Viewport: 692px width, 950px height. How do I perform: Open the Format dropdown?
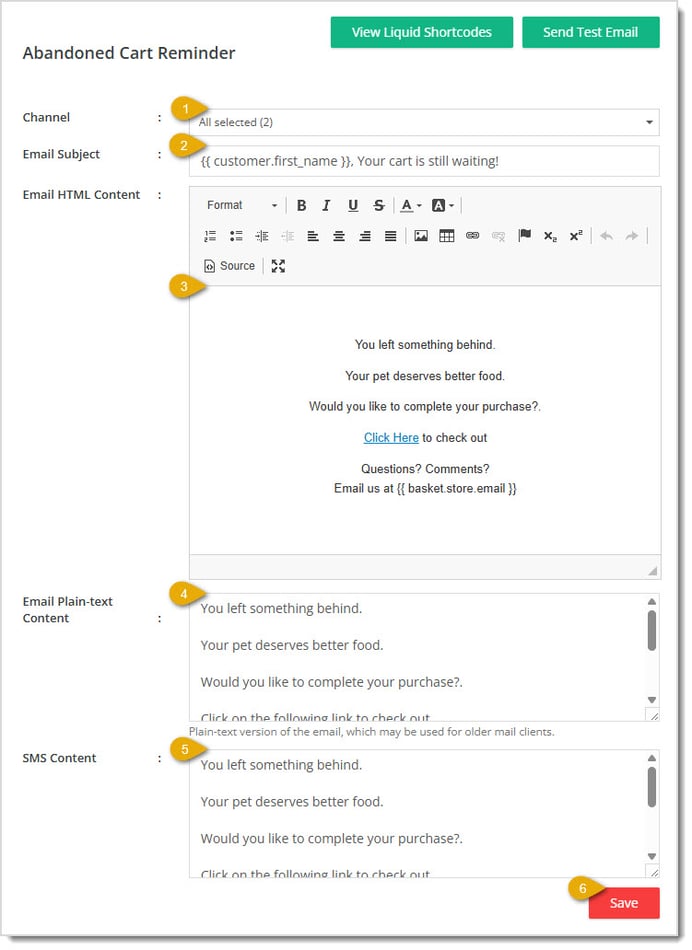tap(242, 206)
